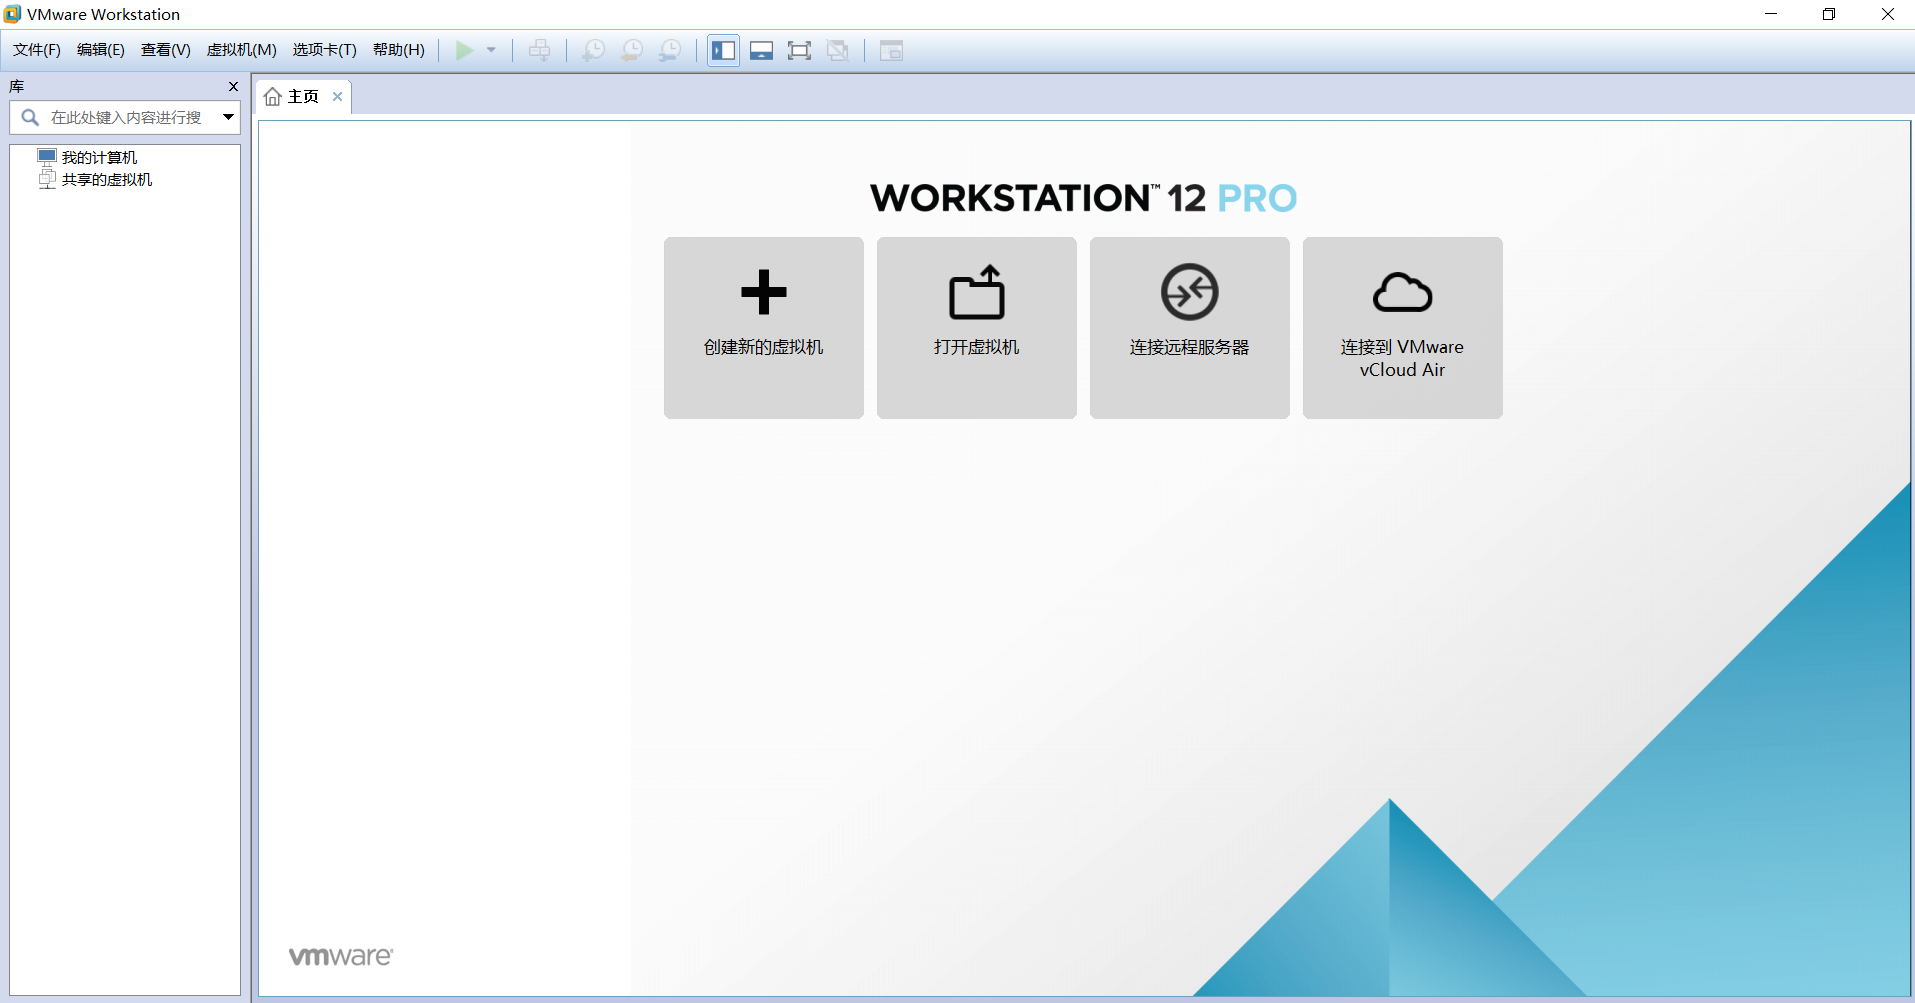Expand the library search filter dropdown
1915x1003 pixels.
point(229,118)
